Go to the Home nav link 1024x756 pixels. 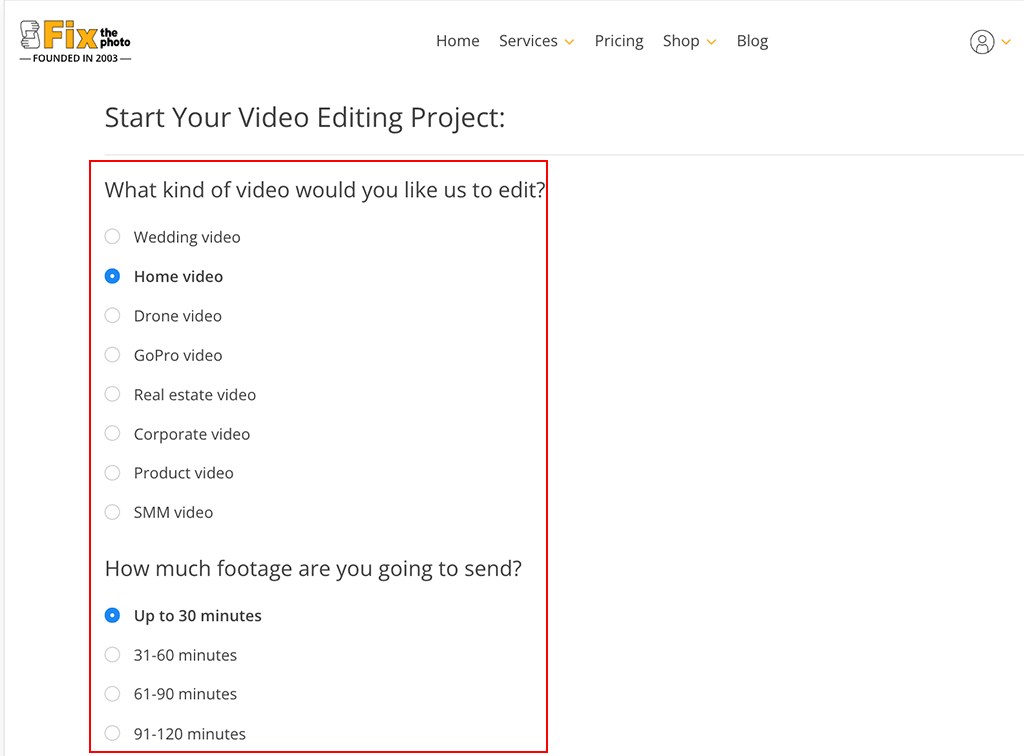pyautogui.click(x=457, y=41)
